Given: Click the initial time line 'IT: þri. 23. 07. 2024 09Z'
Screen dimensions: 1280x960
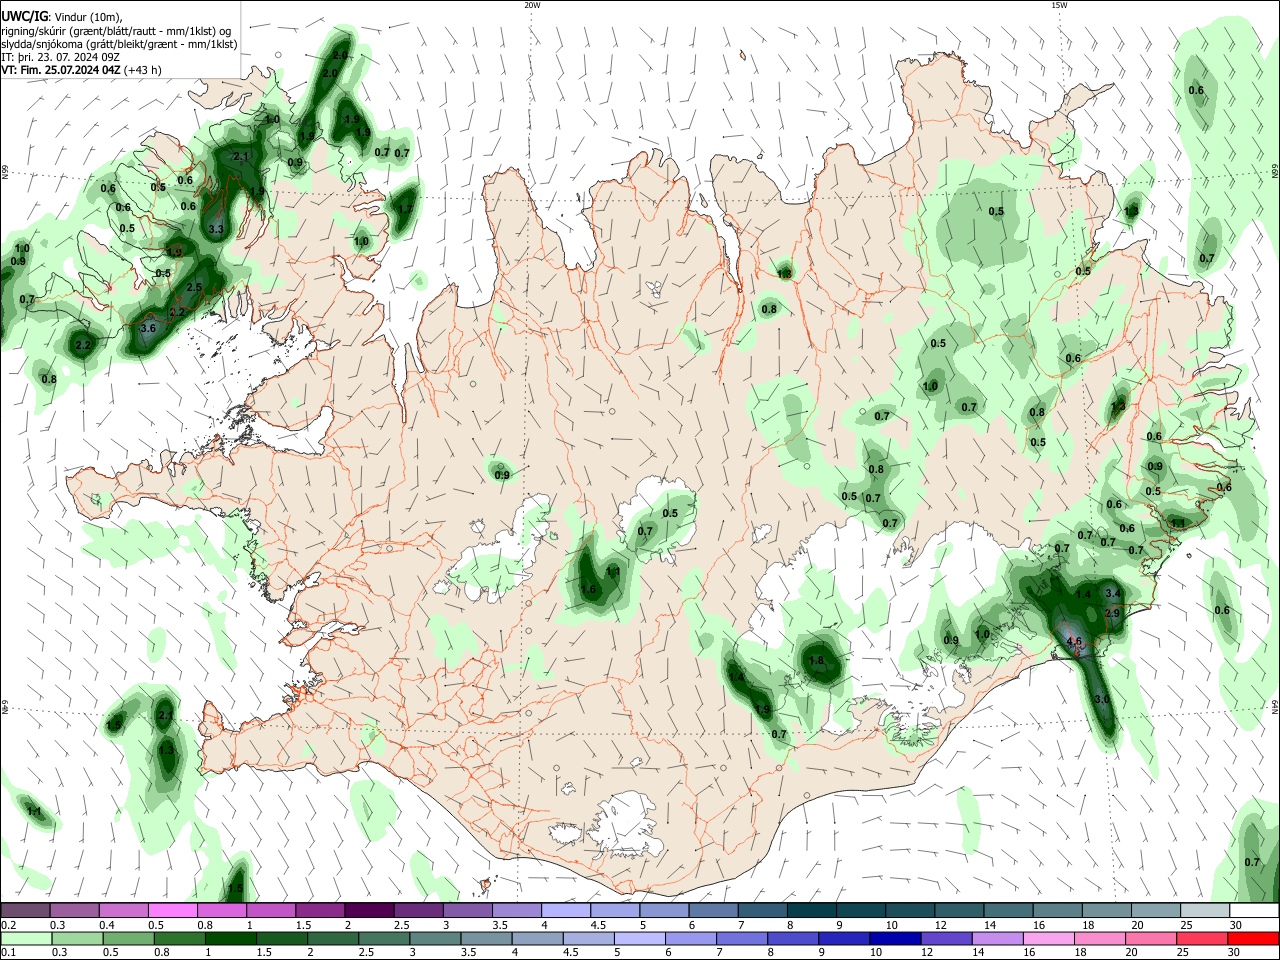Looking at the screenshot, I should pos(61,57).
